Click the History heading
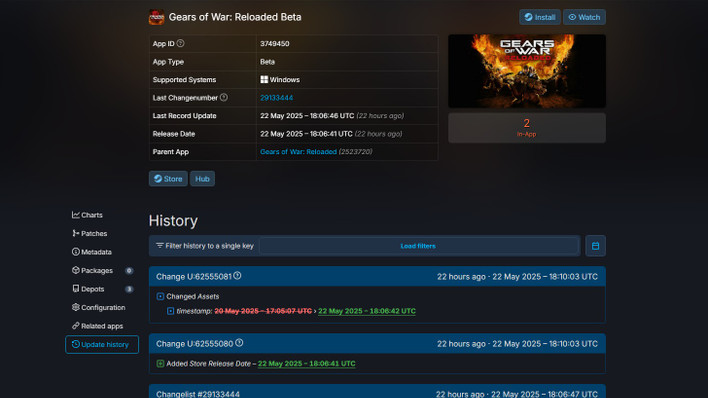The height and width of the screenshot is (398, 708). click(173, 221)
